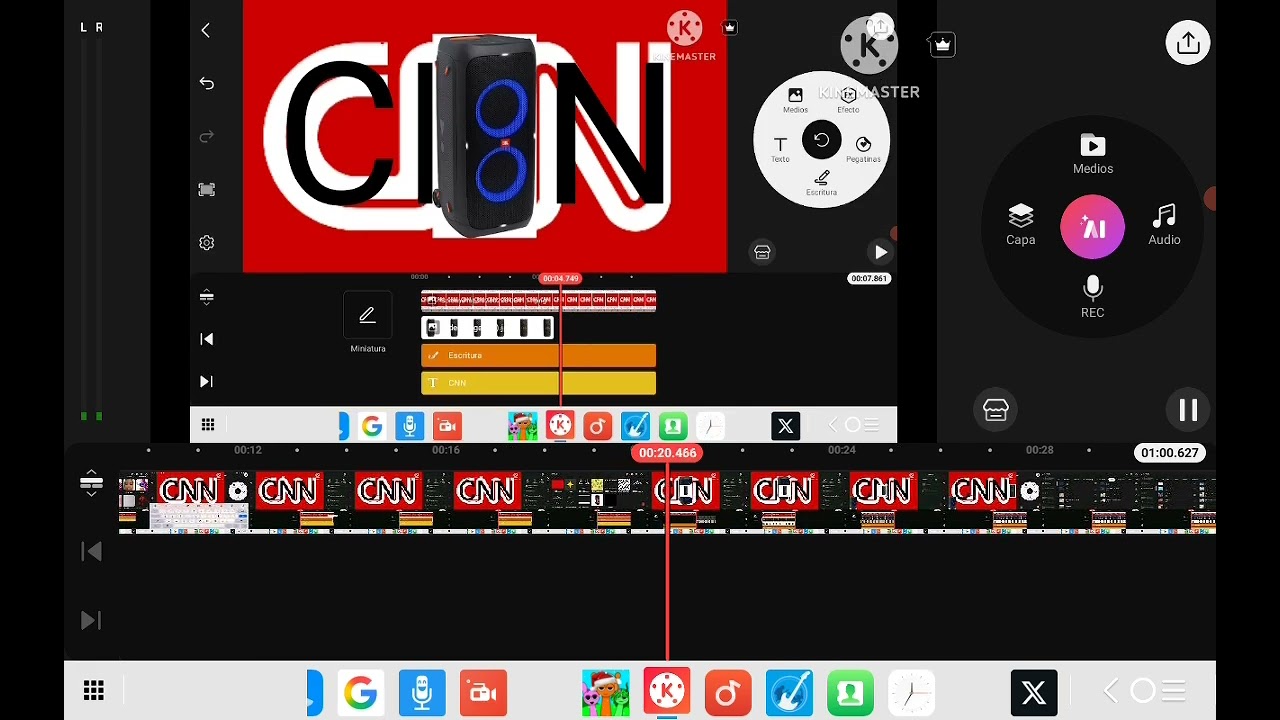Tap the KineMaster icon in the recorded inner taskbar
The image size is (1280, 720).
560,426
